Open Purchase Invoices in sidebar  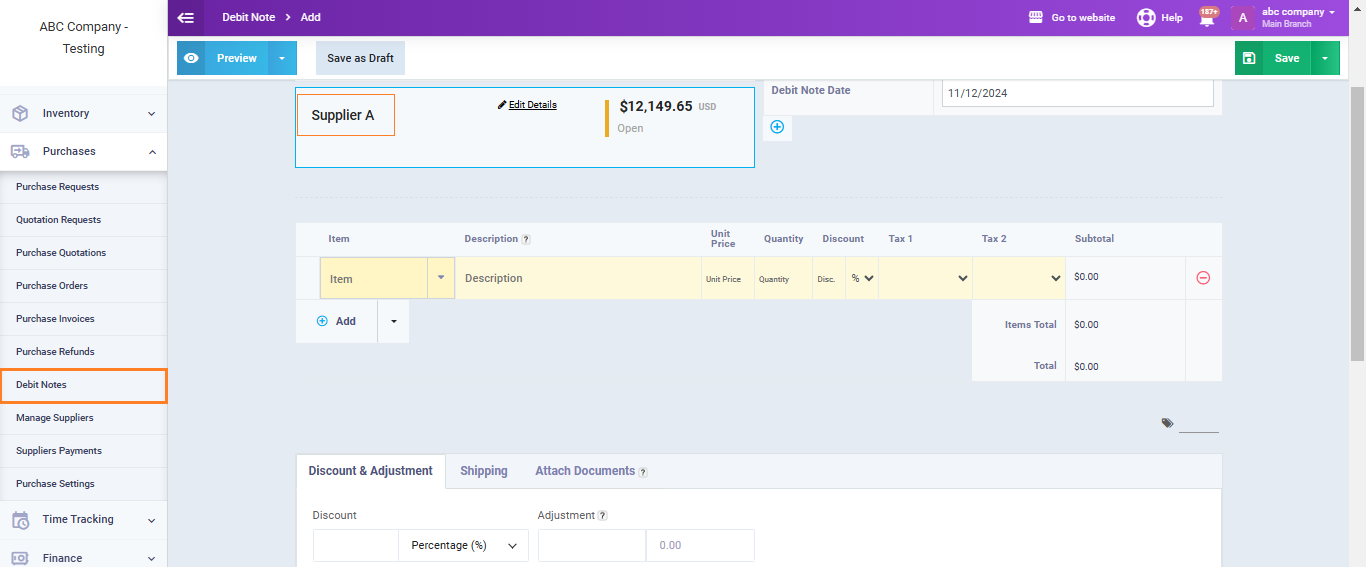pyautogui.click(x=55, y=319)
